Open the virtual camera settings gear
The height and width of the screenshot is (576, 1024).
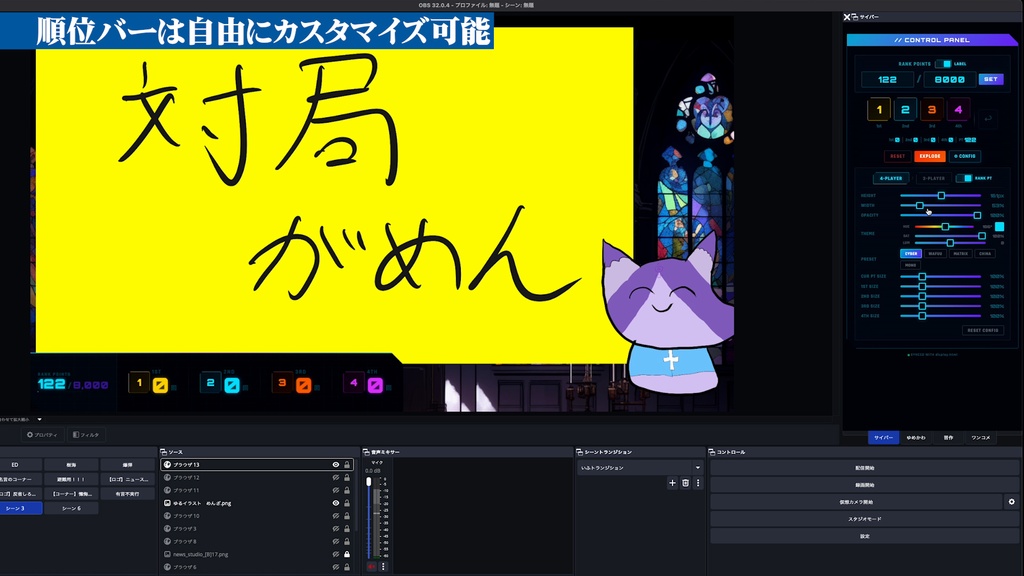(1013, 502)
